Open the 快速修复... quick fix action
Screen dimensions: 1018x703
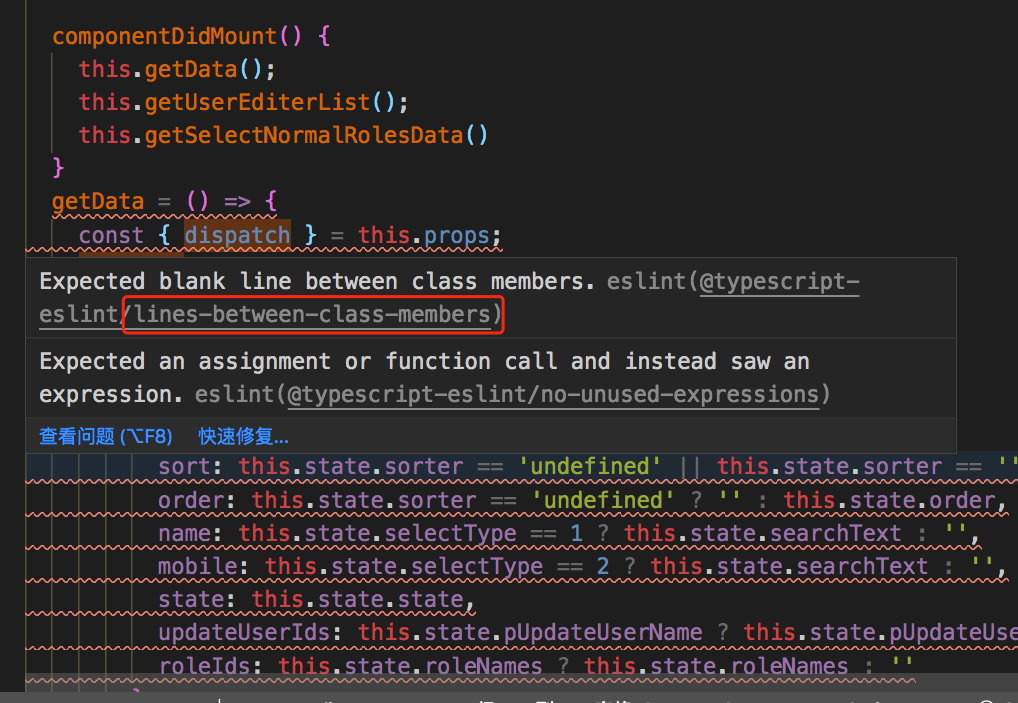[x=243, y=436]
